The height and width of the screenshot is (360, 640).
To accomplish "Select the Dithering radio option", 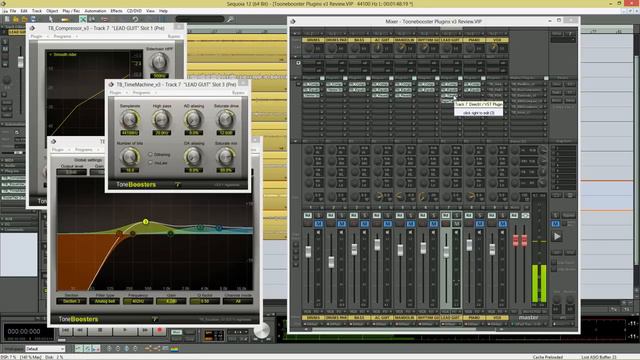I will (x=150, y=155).
